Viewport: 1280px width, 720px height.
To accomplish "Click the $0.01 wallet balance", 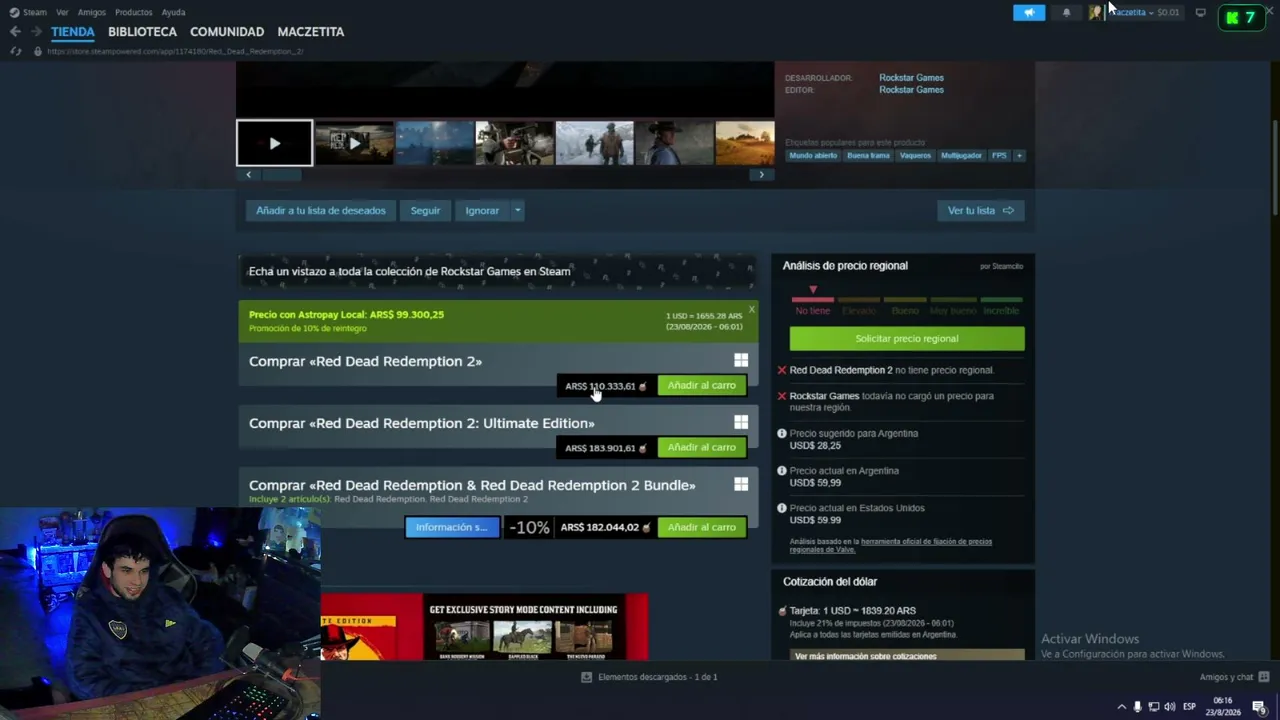I will click(1168, 12).
